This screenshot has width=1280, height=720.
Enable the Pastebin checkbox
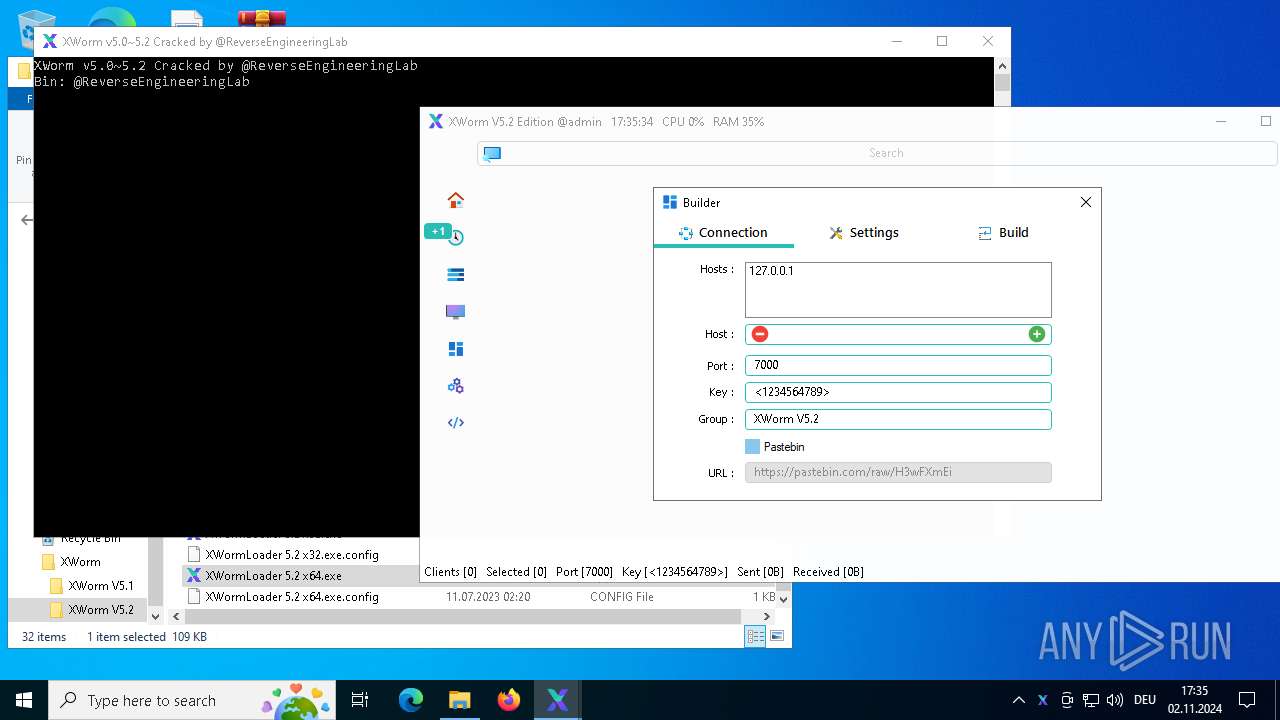coord(753,447)
